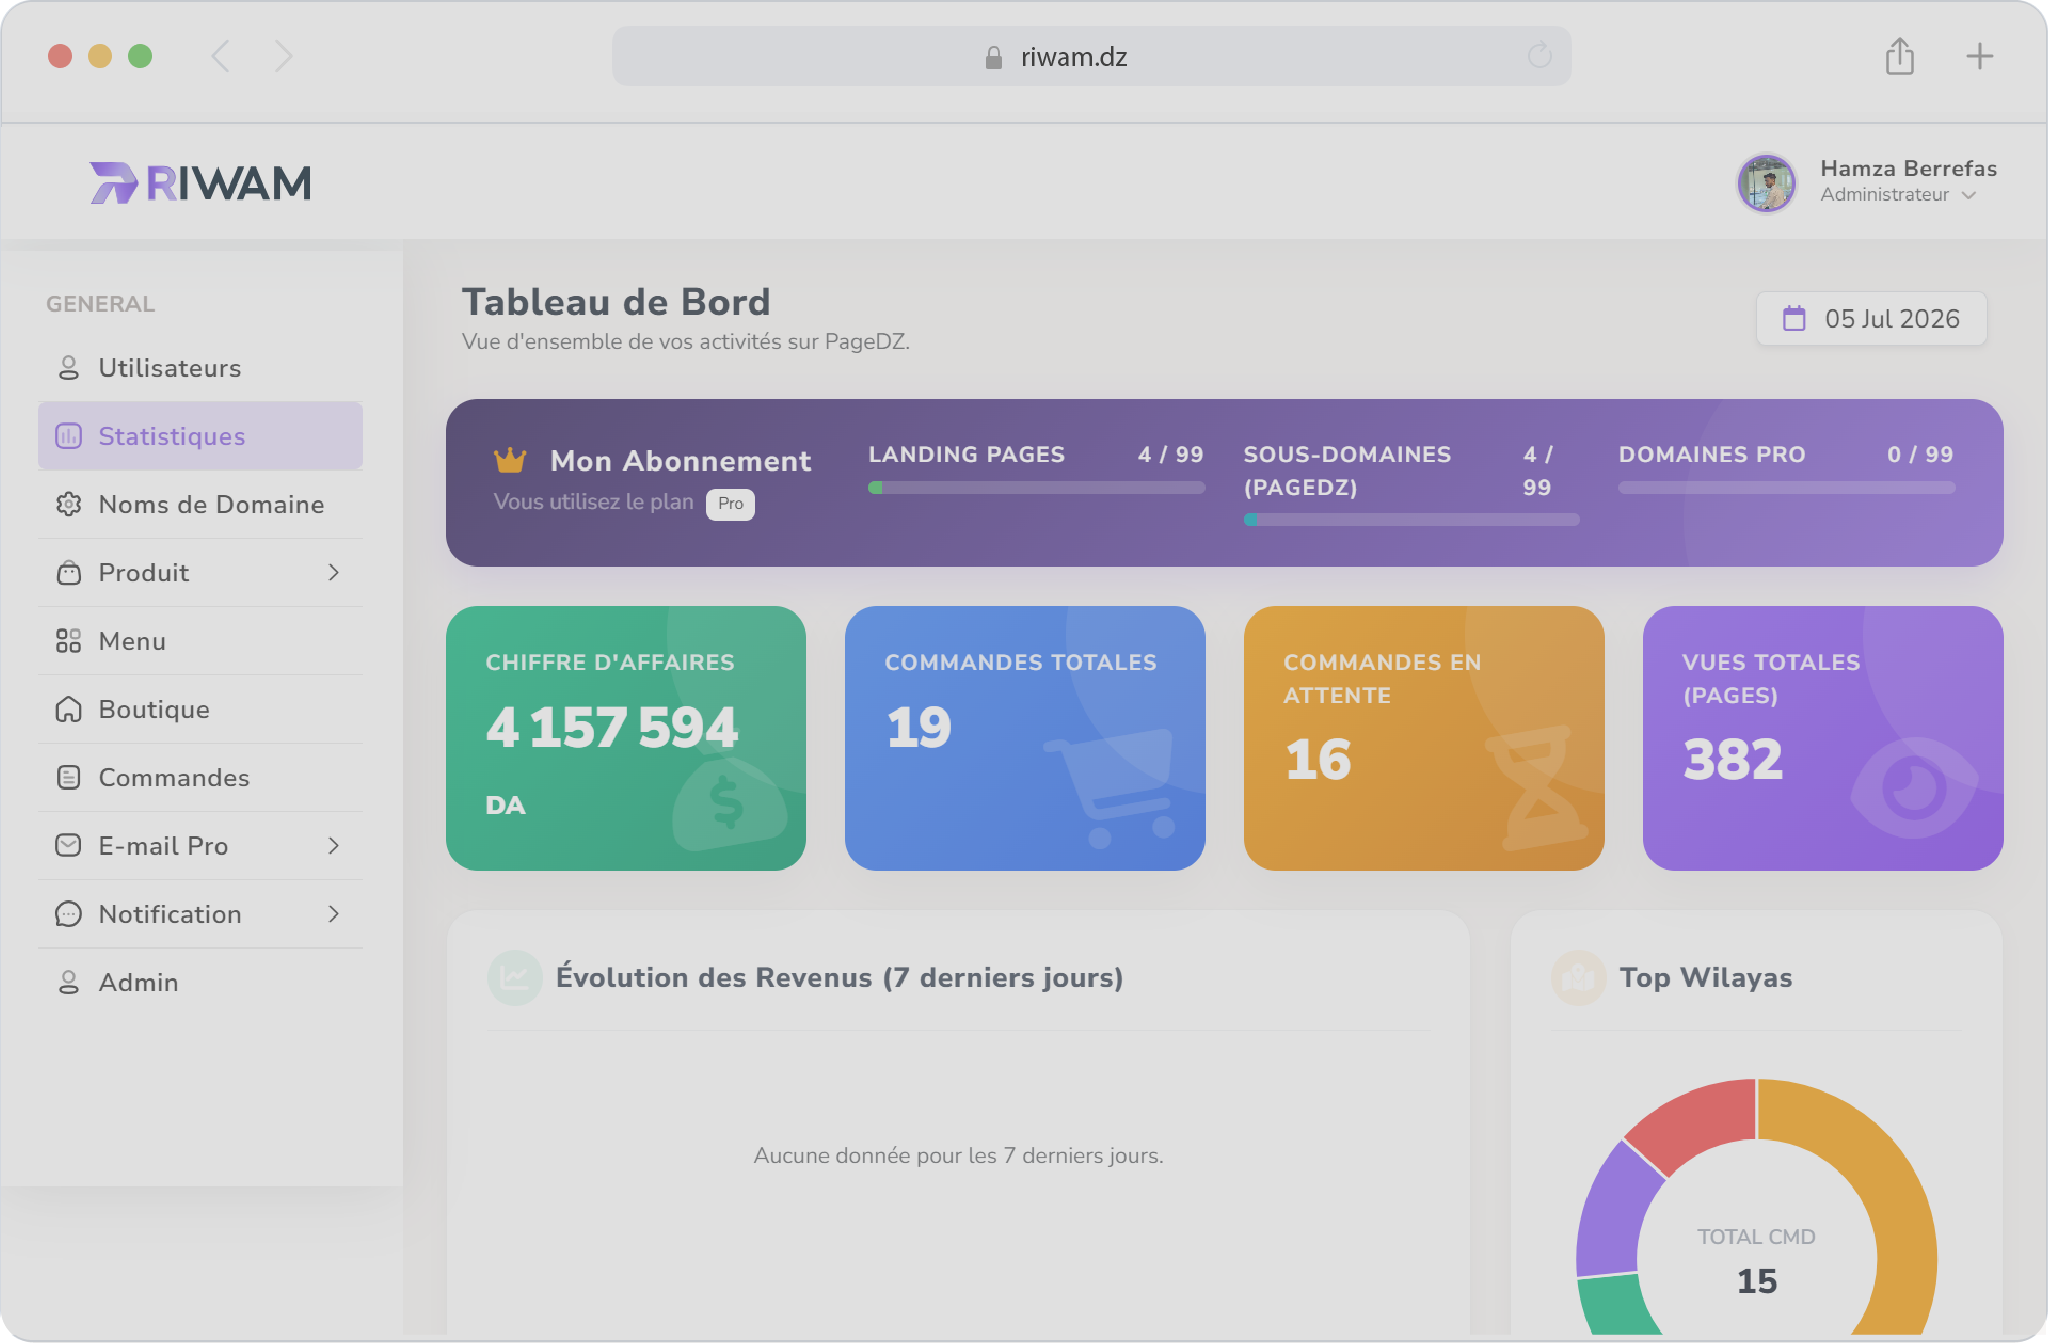Click the Landing Pages progress bar
Viewport: 2049px width, 1343px height.
[x=1036, y=487]
